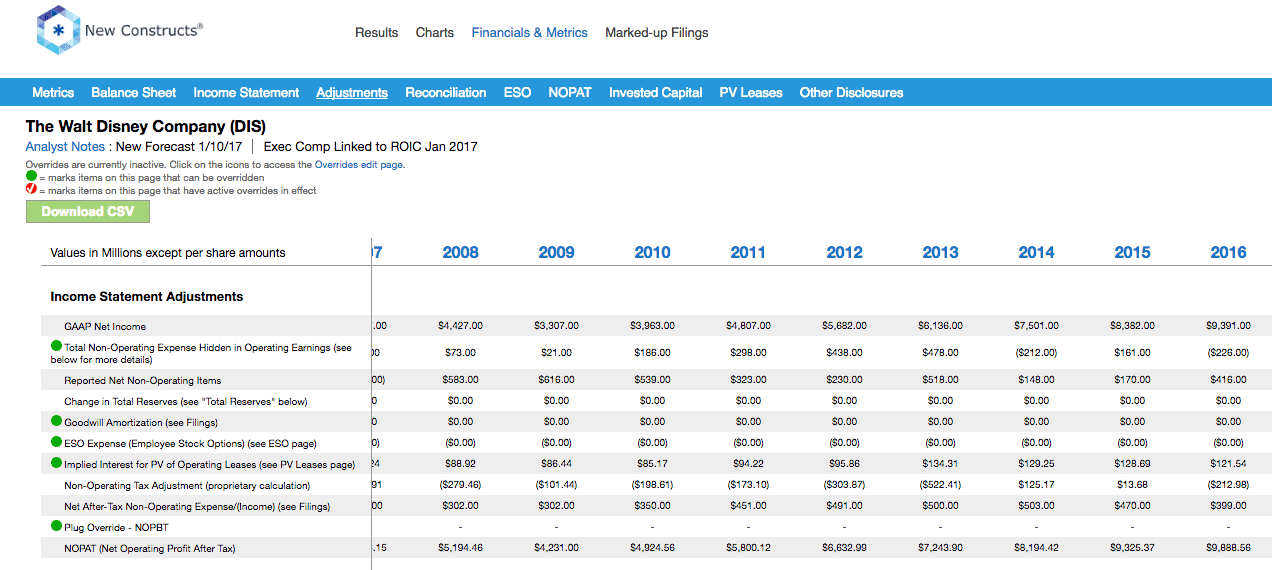Click 2014 non-operating expense value ($212.00)
Image resolution: width=1272 pixels, height=570 pixels.
1036,353
